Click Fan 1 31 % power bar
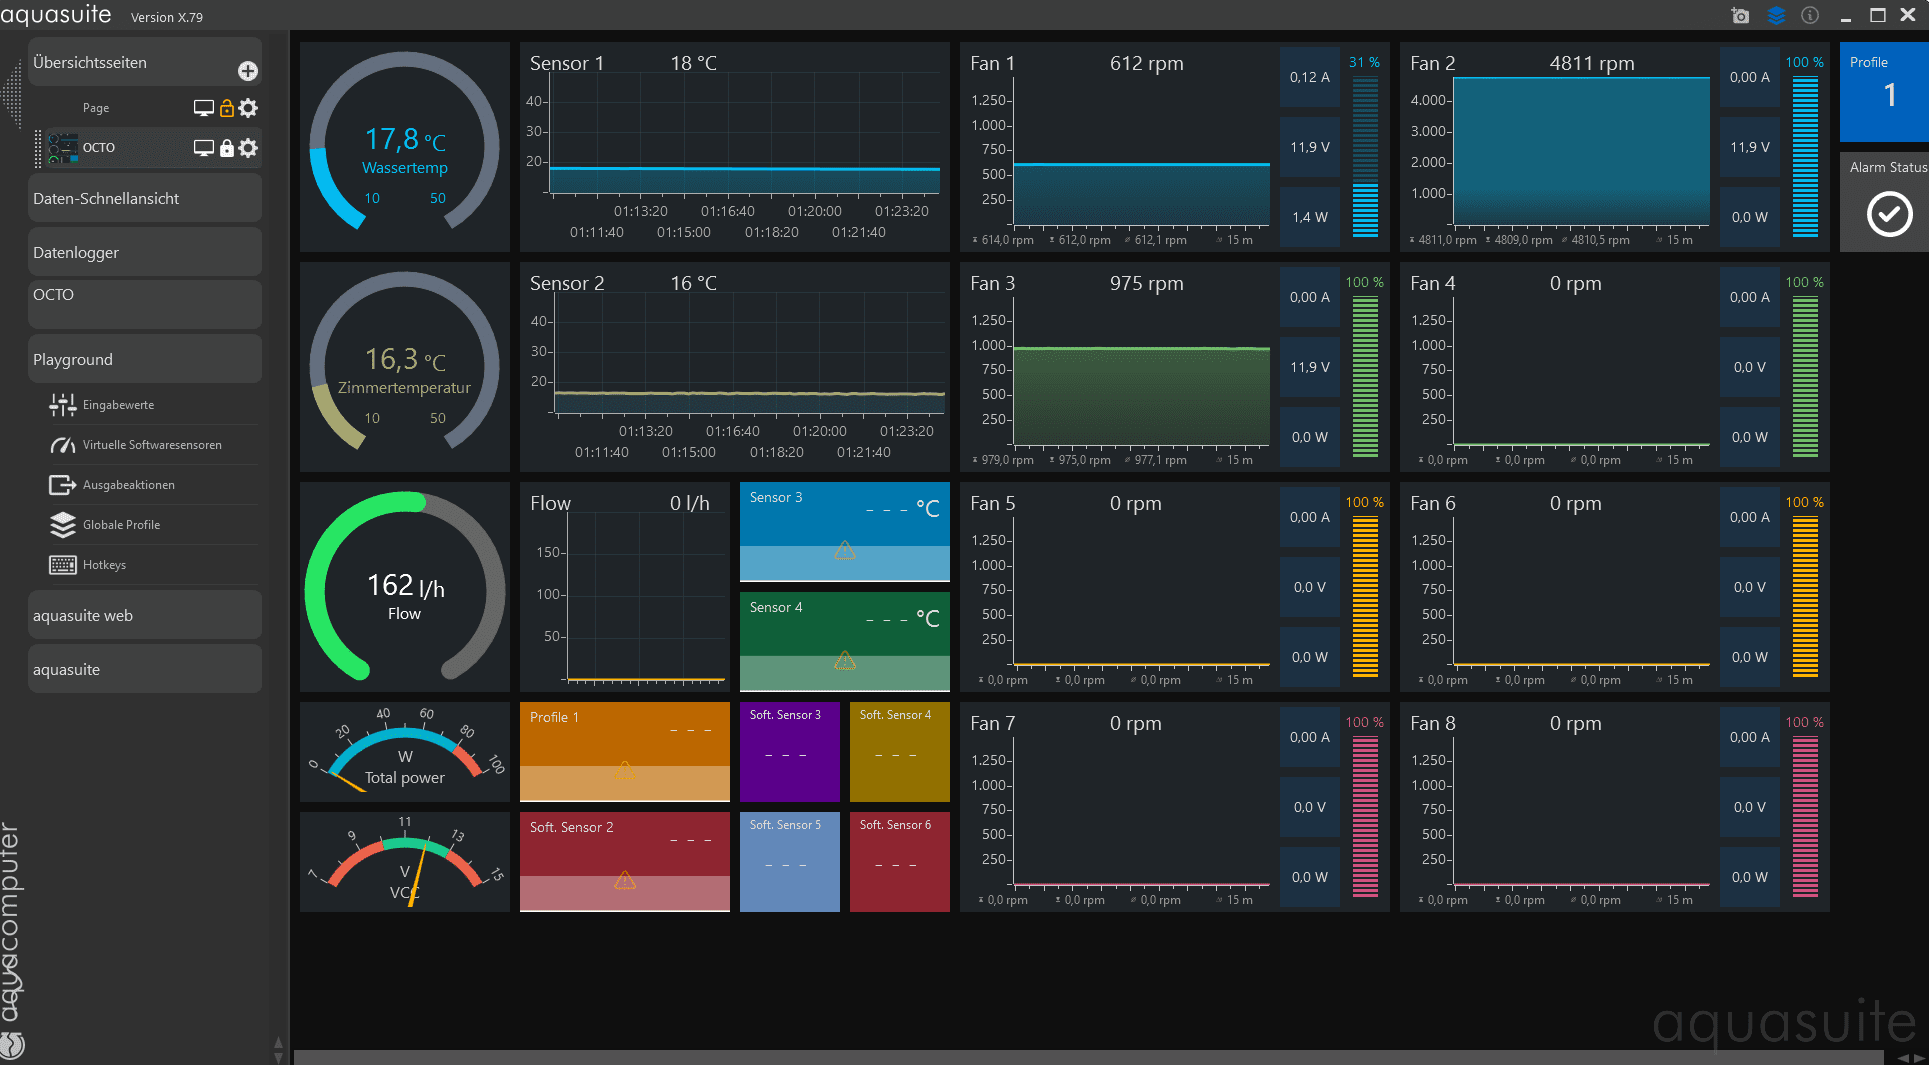 pyautogui.click(x=1365, y=157)
